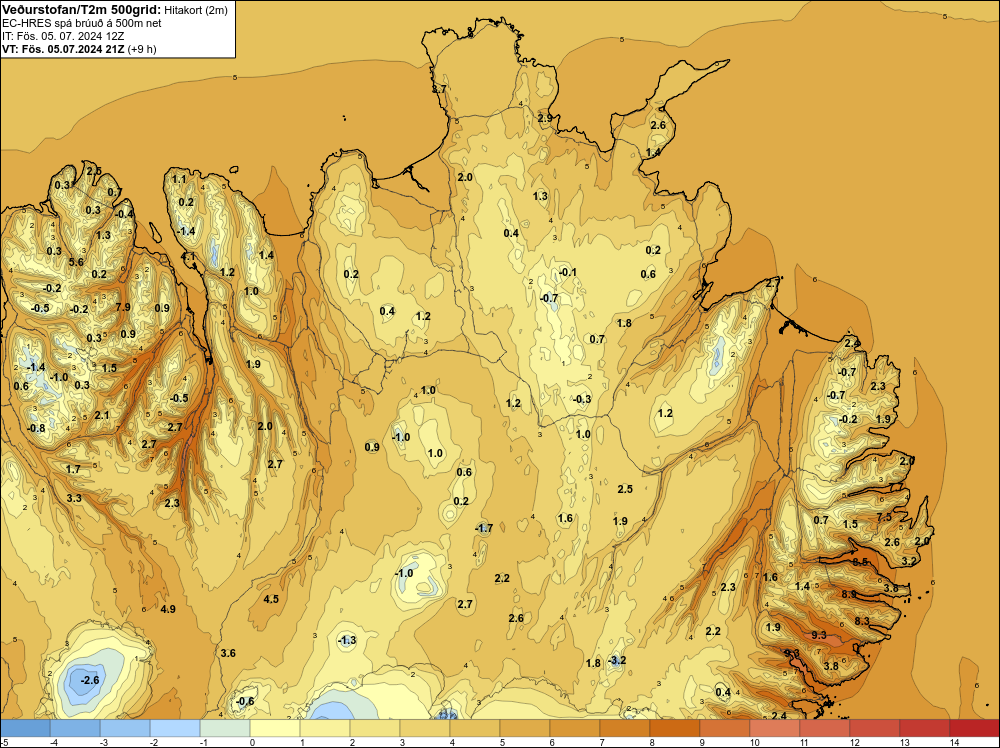The image size is (1000, 748).
Task: Click the 4.1 temperature value
Action: click(x=189, y=256)
